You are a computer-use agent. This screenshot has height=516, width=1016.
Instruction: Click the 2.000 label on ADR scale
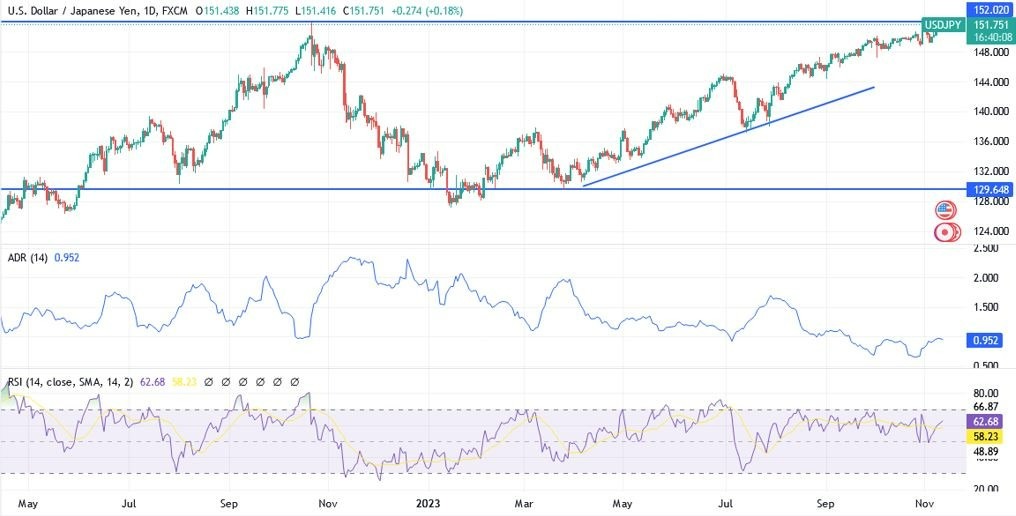[985, 278]
